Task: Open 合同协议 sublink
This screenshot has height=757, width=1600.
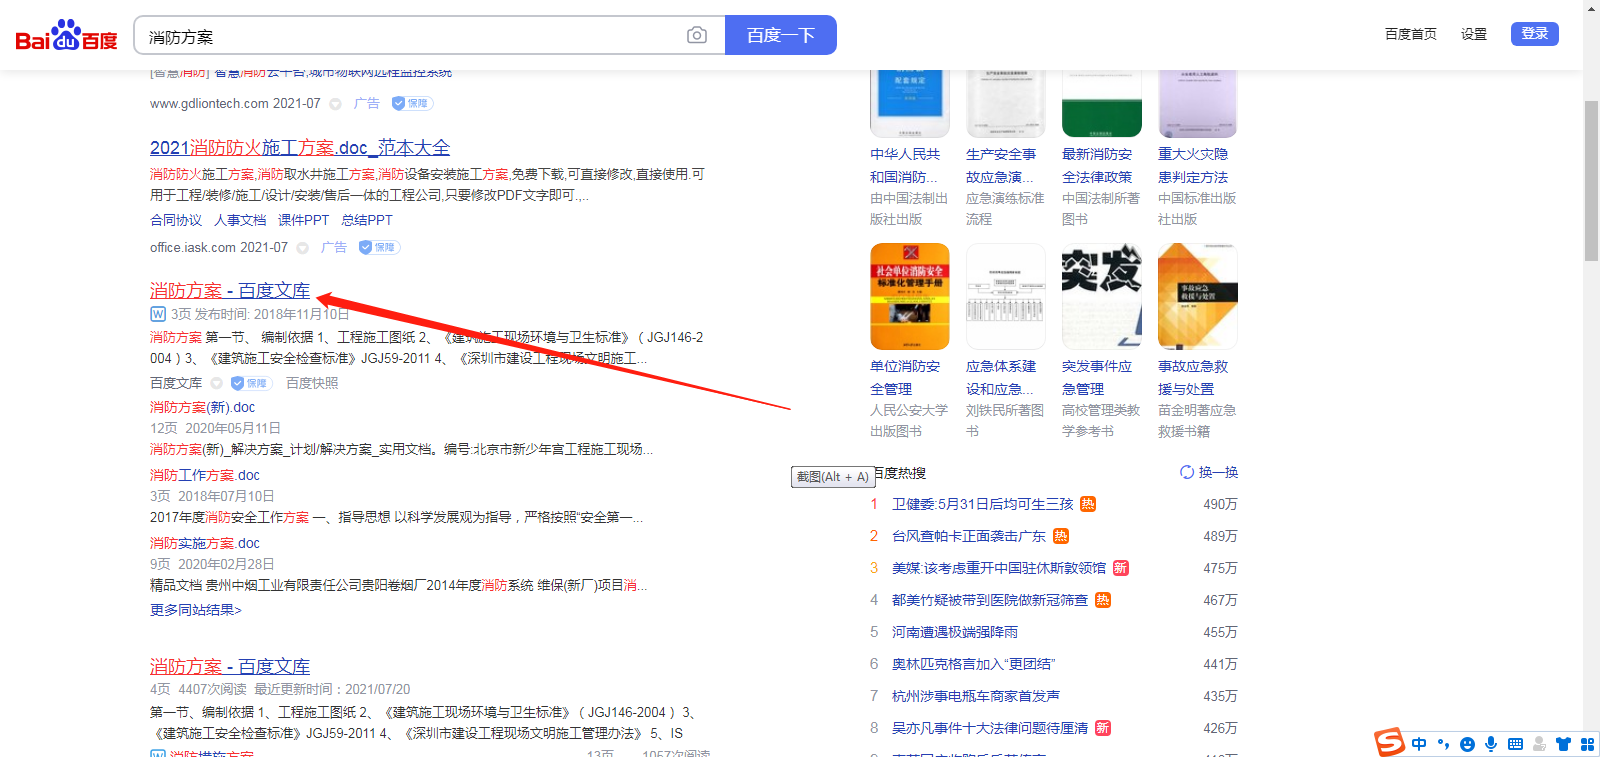Action: [176, 220]
